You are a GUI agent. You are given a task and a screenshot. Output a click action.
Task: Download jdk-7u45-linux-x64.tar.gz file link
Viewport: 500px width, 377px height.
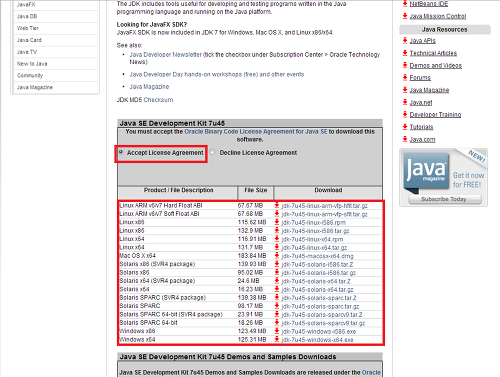click(x=314, y=248)
